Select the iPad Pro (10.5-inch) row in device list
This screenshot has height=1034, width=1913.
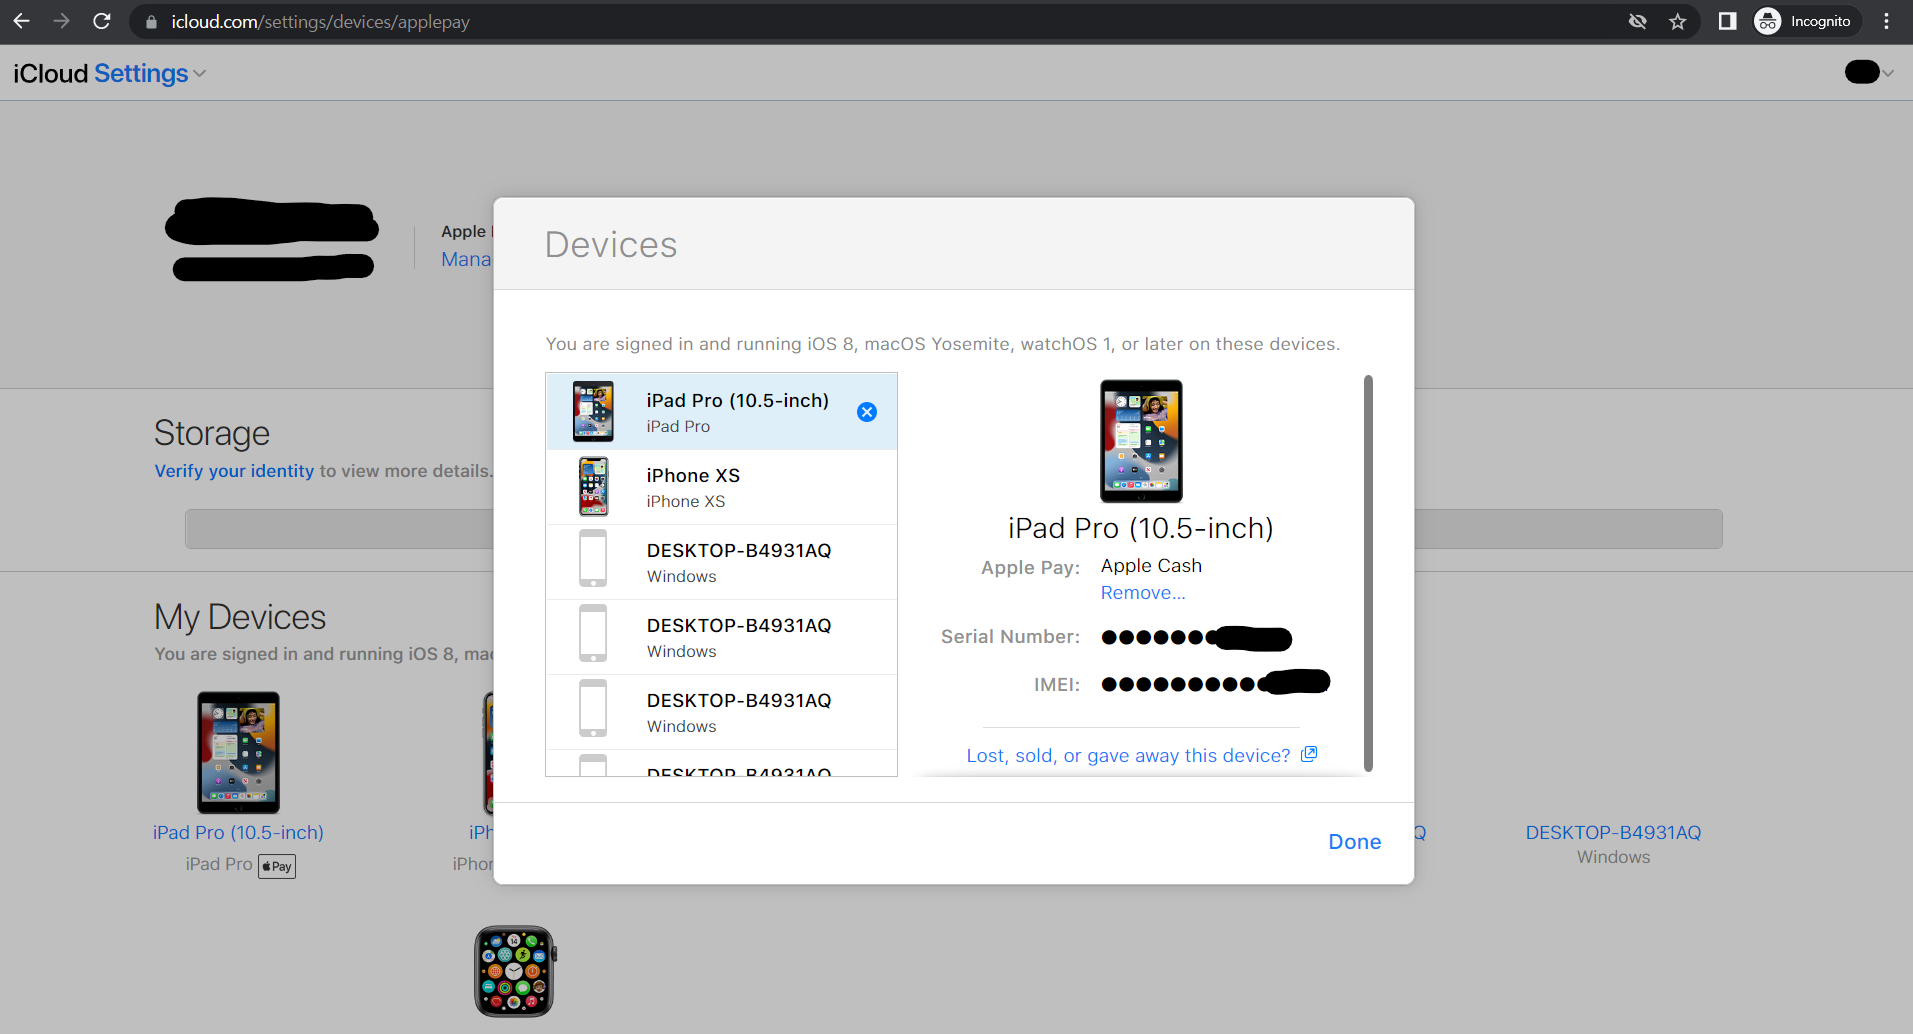coord(721,412)
